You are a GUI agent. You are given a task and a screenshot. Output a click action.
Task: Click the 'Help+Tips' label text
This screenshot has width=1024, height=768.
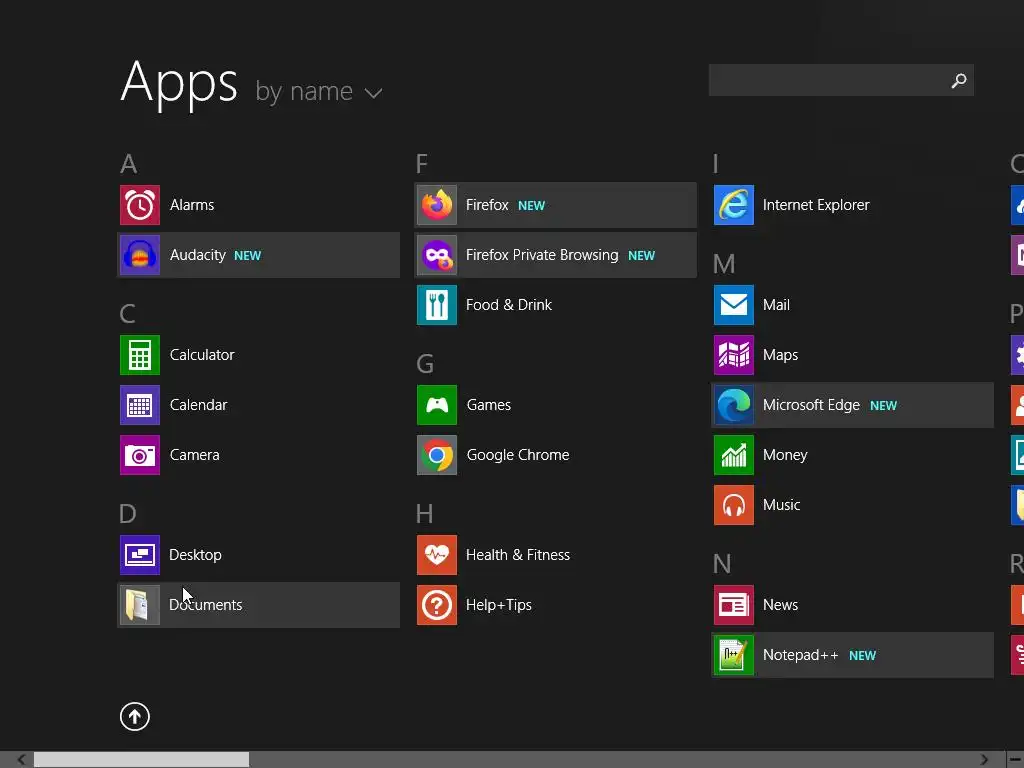(499, 605)
